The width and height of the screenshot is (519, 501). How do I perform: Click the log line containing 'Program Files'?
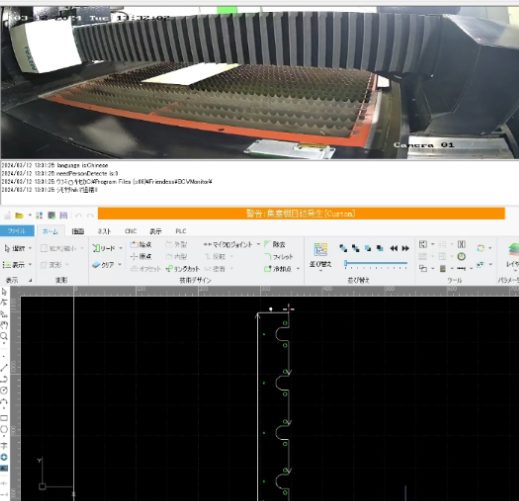coord(107,182)
